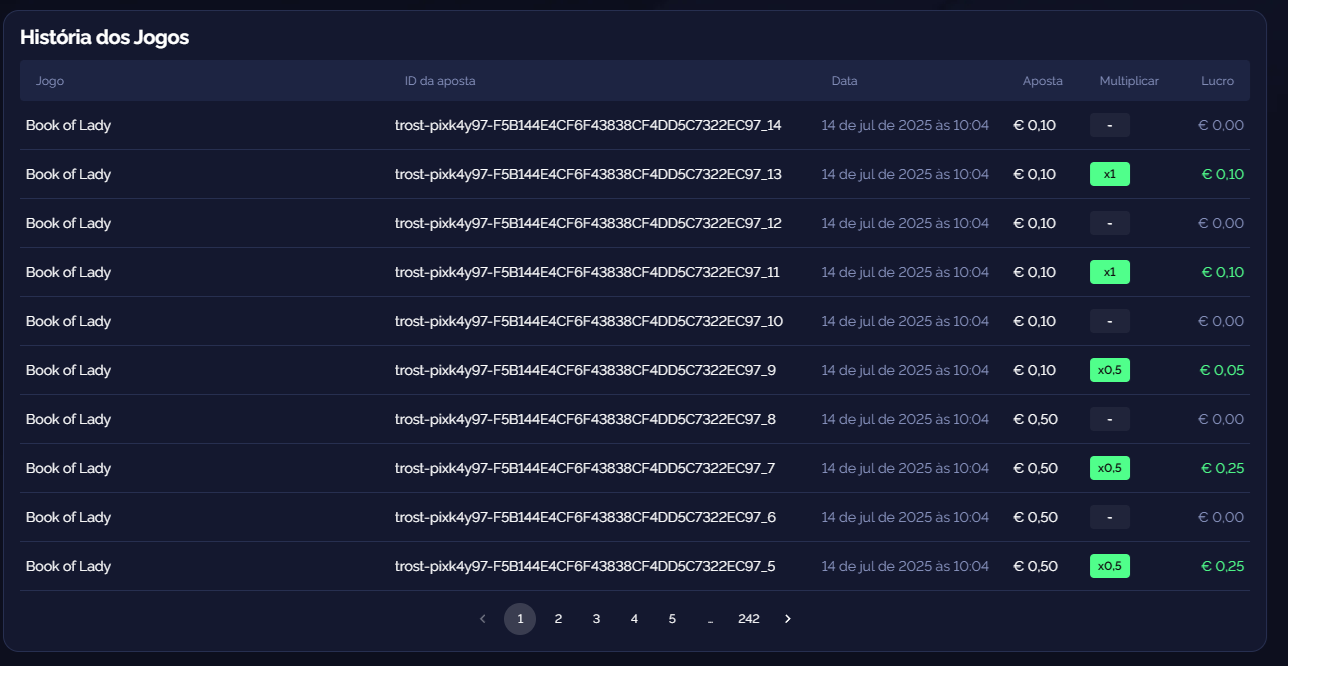Image resolution: width=1320 pixels, height=686 pixels.
Task: Click profit € 0,25 in row EC97_5
Action: tap(1223, 566)
